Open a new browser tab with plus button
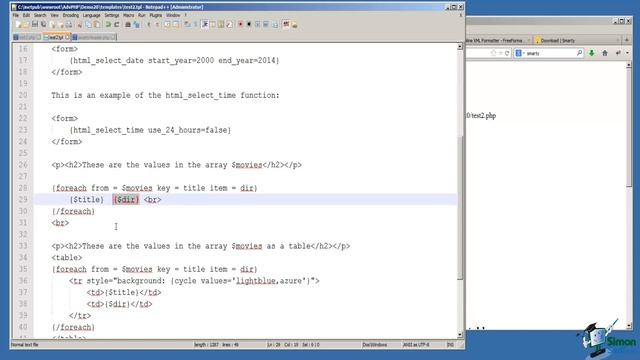 (627, 40)
